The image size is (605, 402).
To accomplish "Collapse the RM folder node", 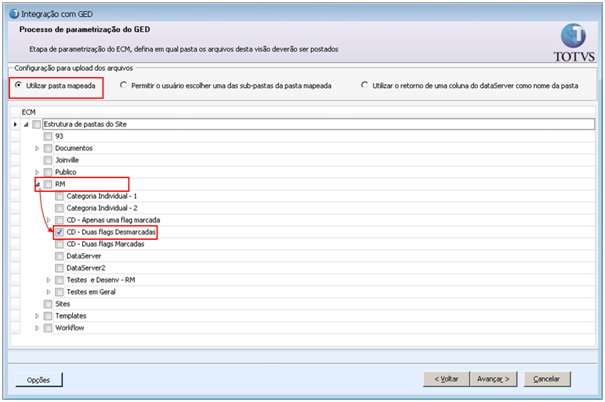I will pos(37,185).
